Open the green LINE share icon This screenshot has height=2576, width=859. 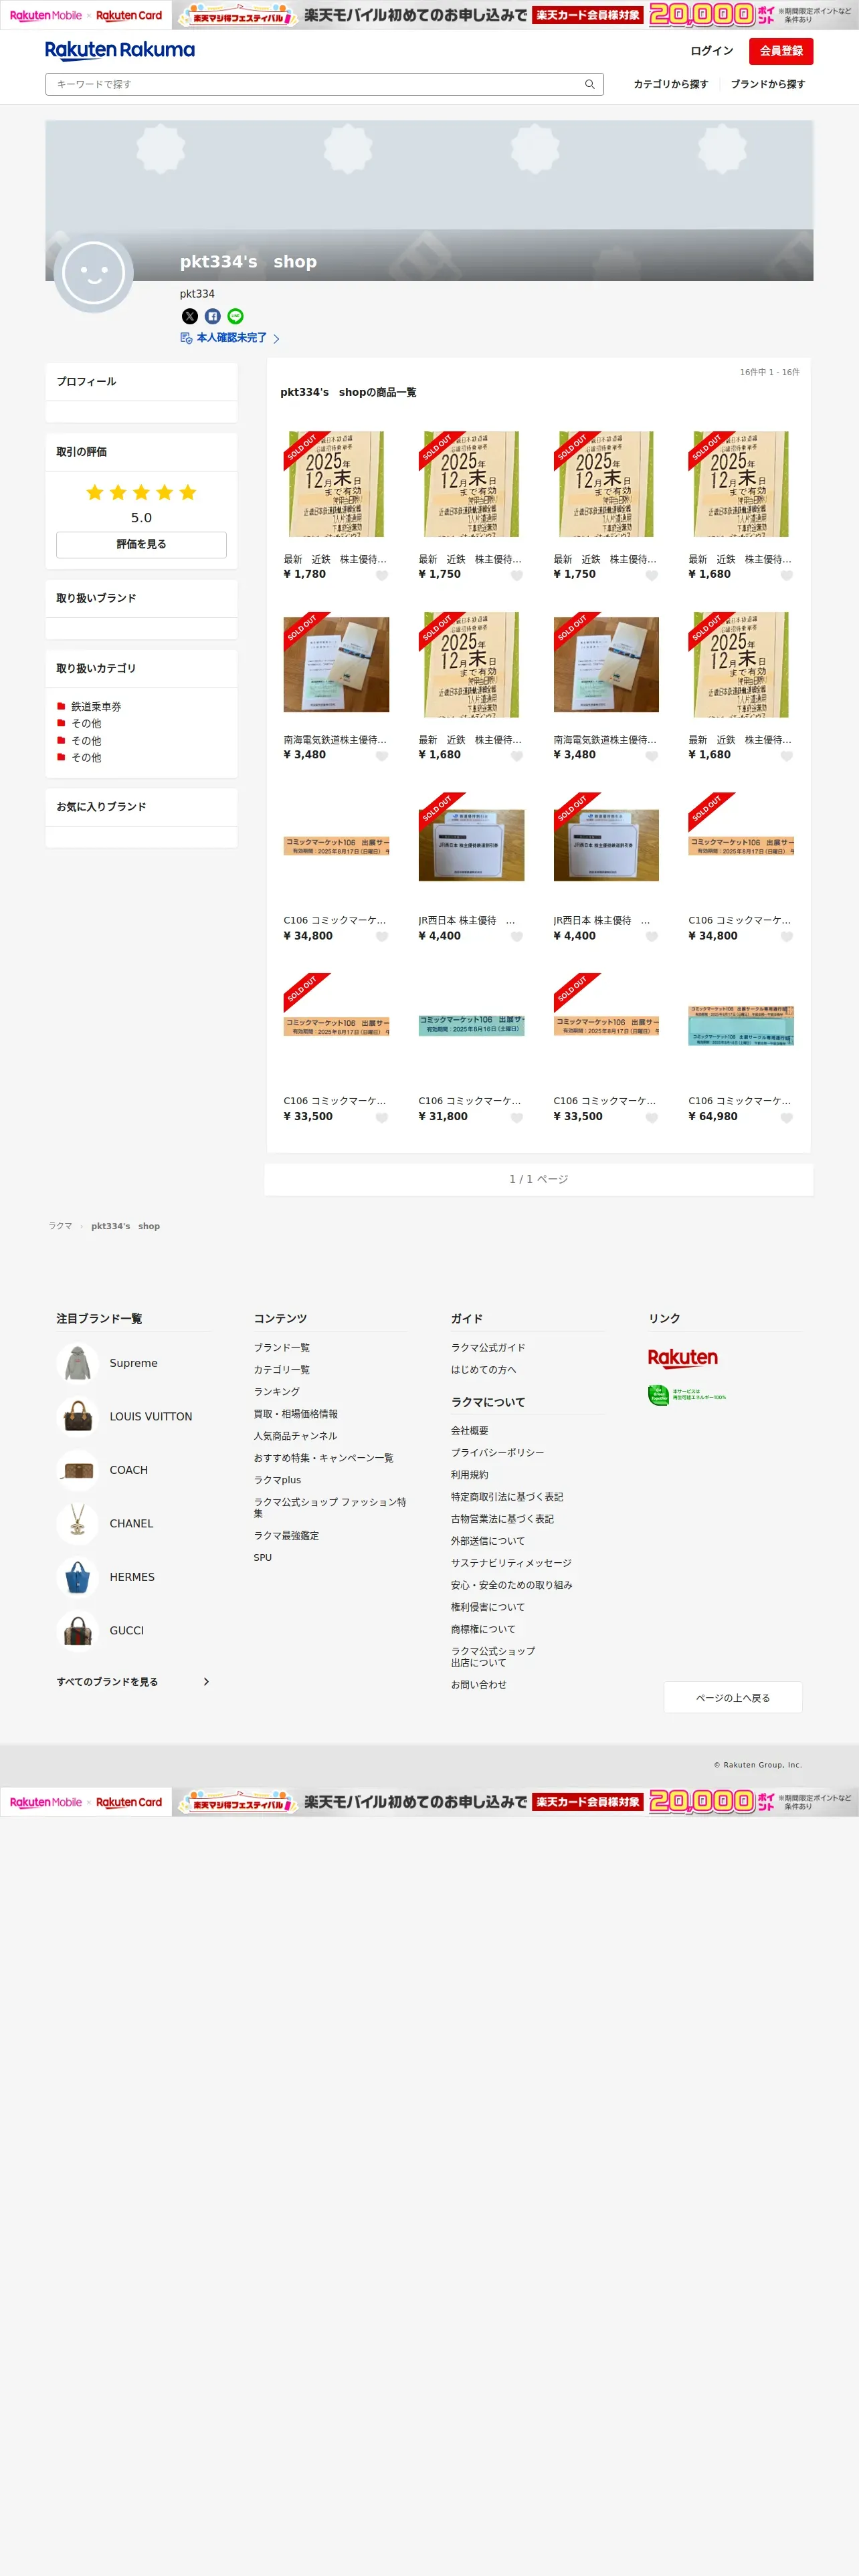(x=235, y=316)
